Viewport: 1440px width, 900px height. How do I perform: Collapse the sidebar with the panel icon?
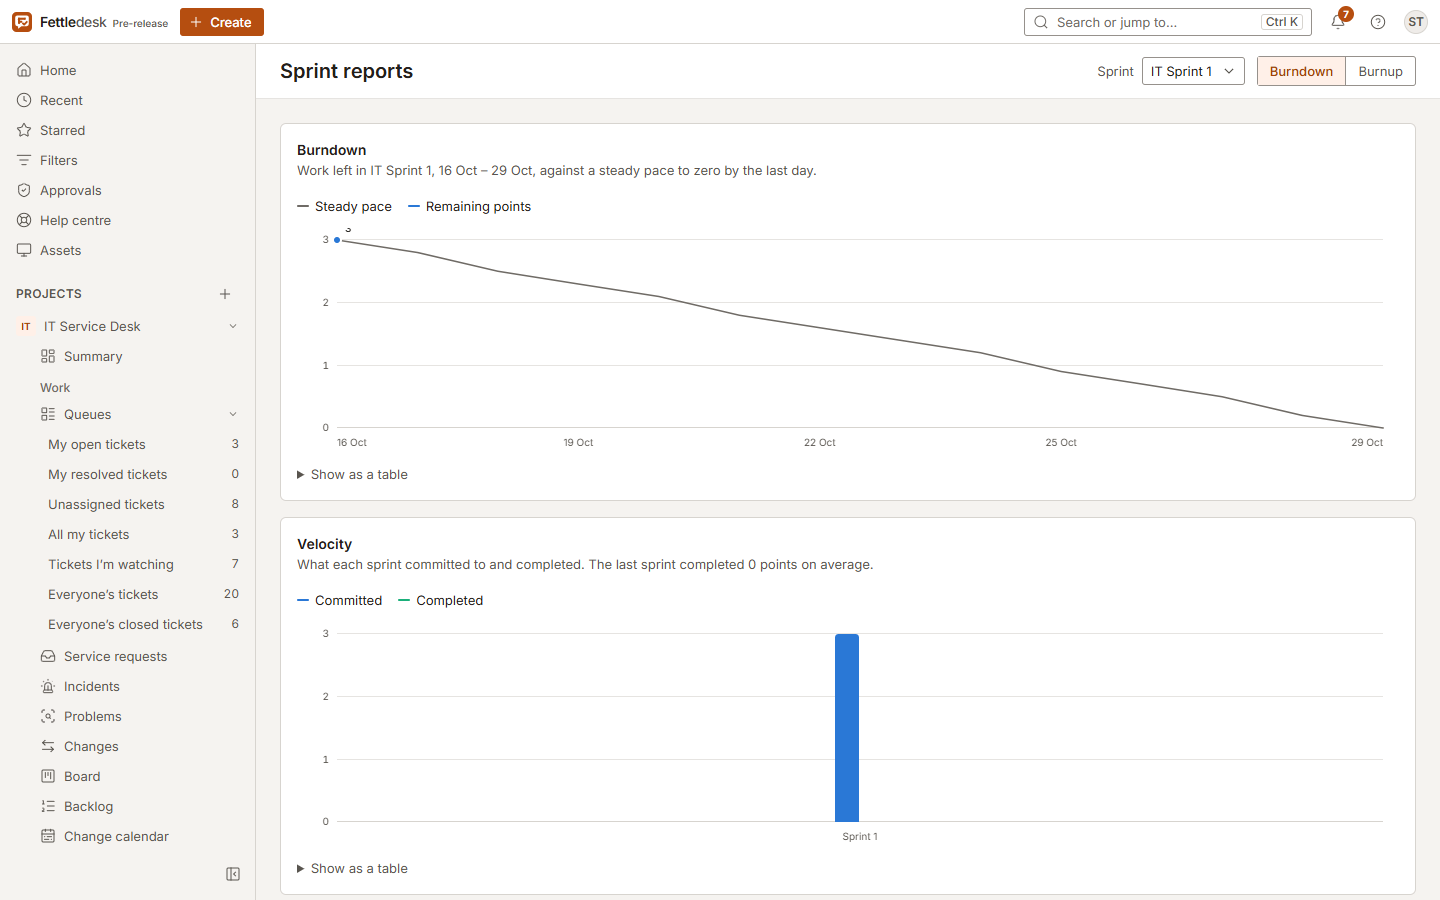[x=233, y=874]
